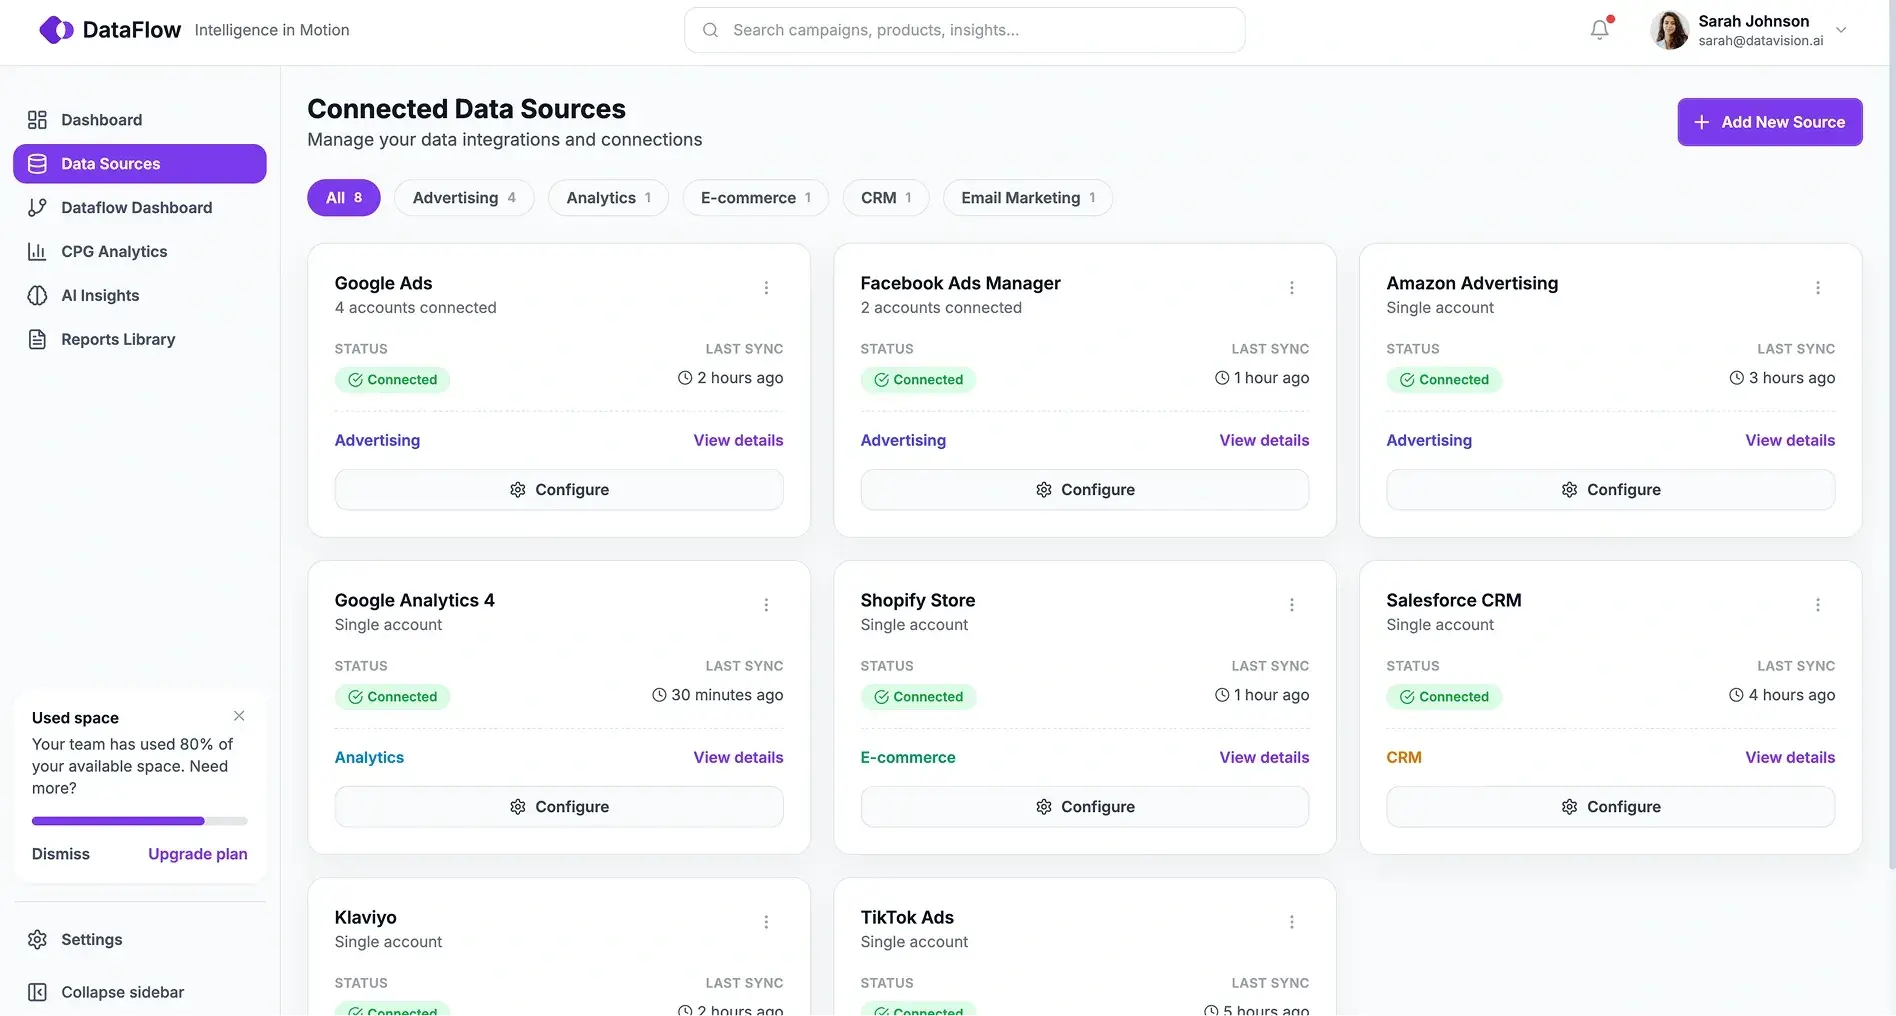
Task: Select the E-commerce filter tab
Action: tap(755, 197)
